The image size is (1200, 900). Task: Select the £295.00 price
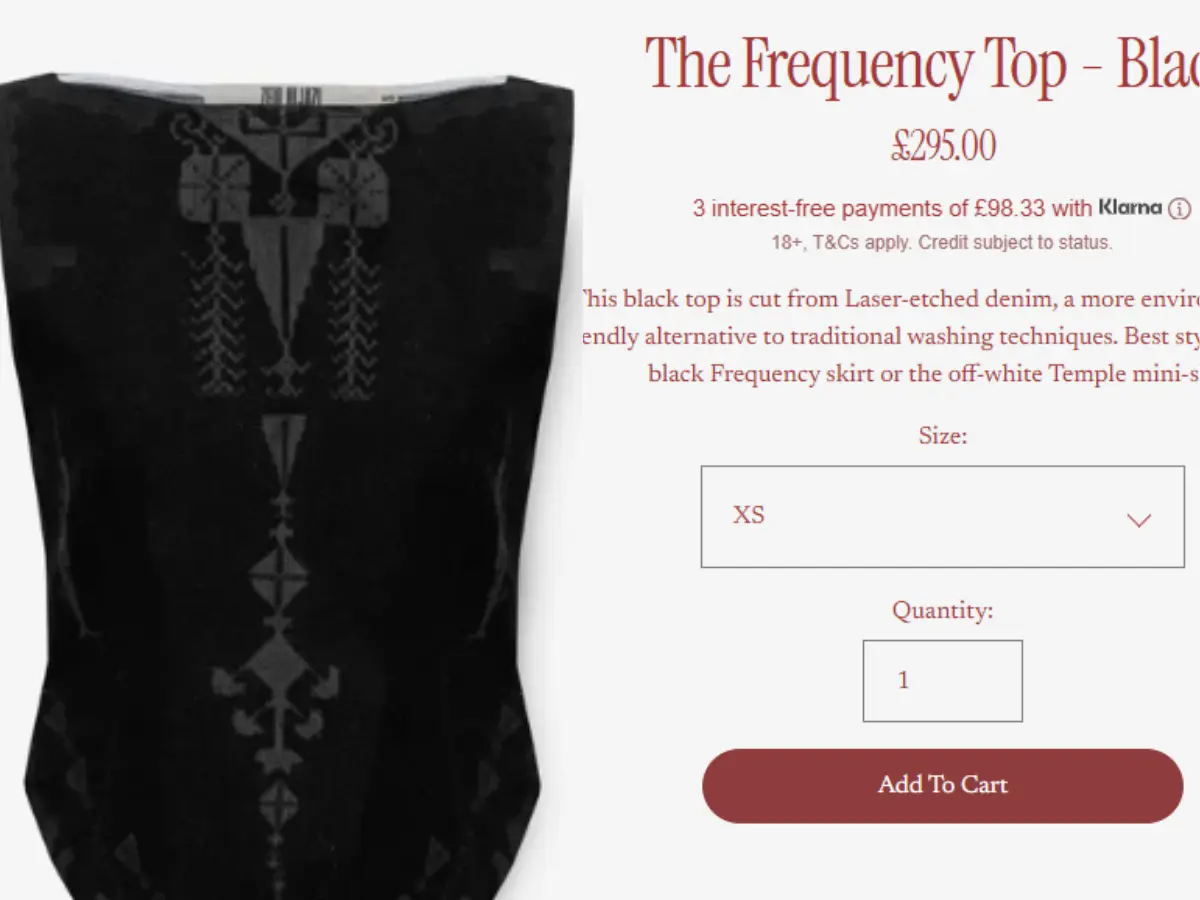(x=943, y=147)
